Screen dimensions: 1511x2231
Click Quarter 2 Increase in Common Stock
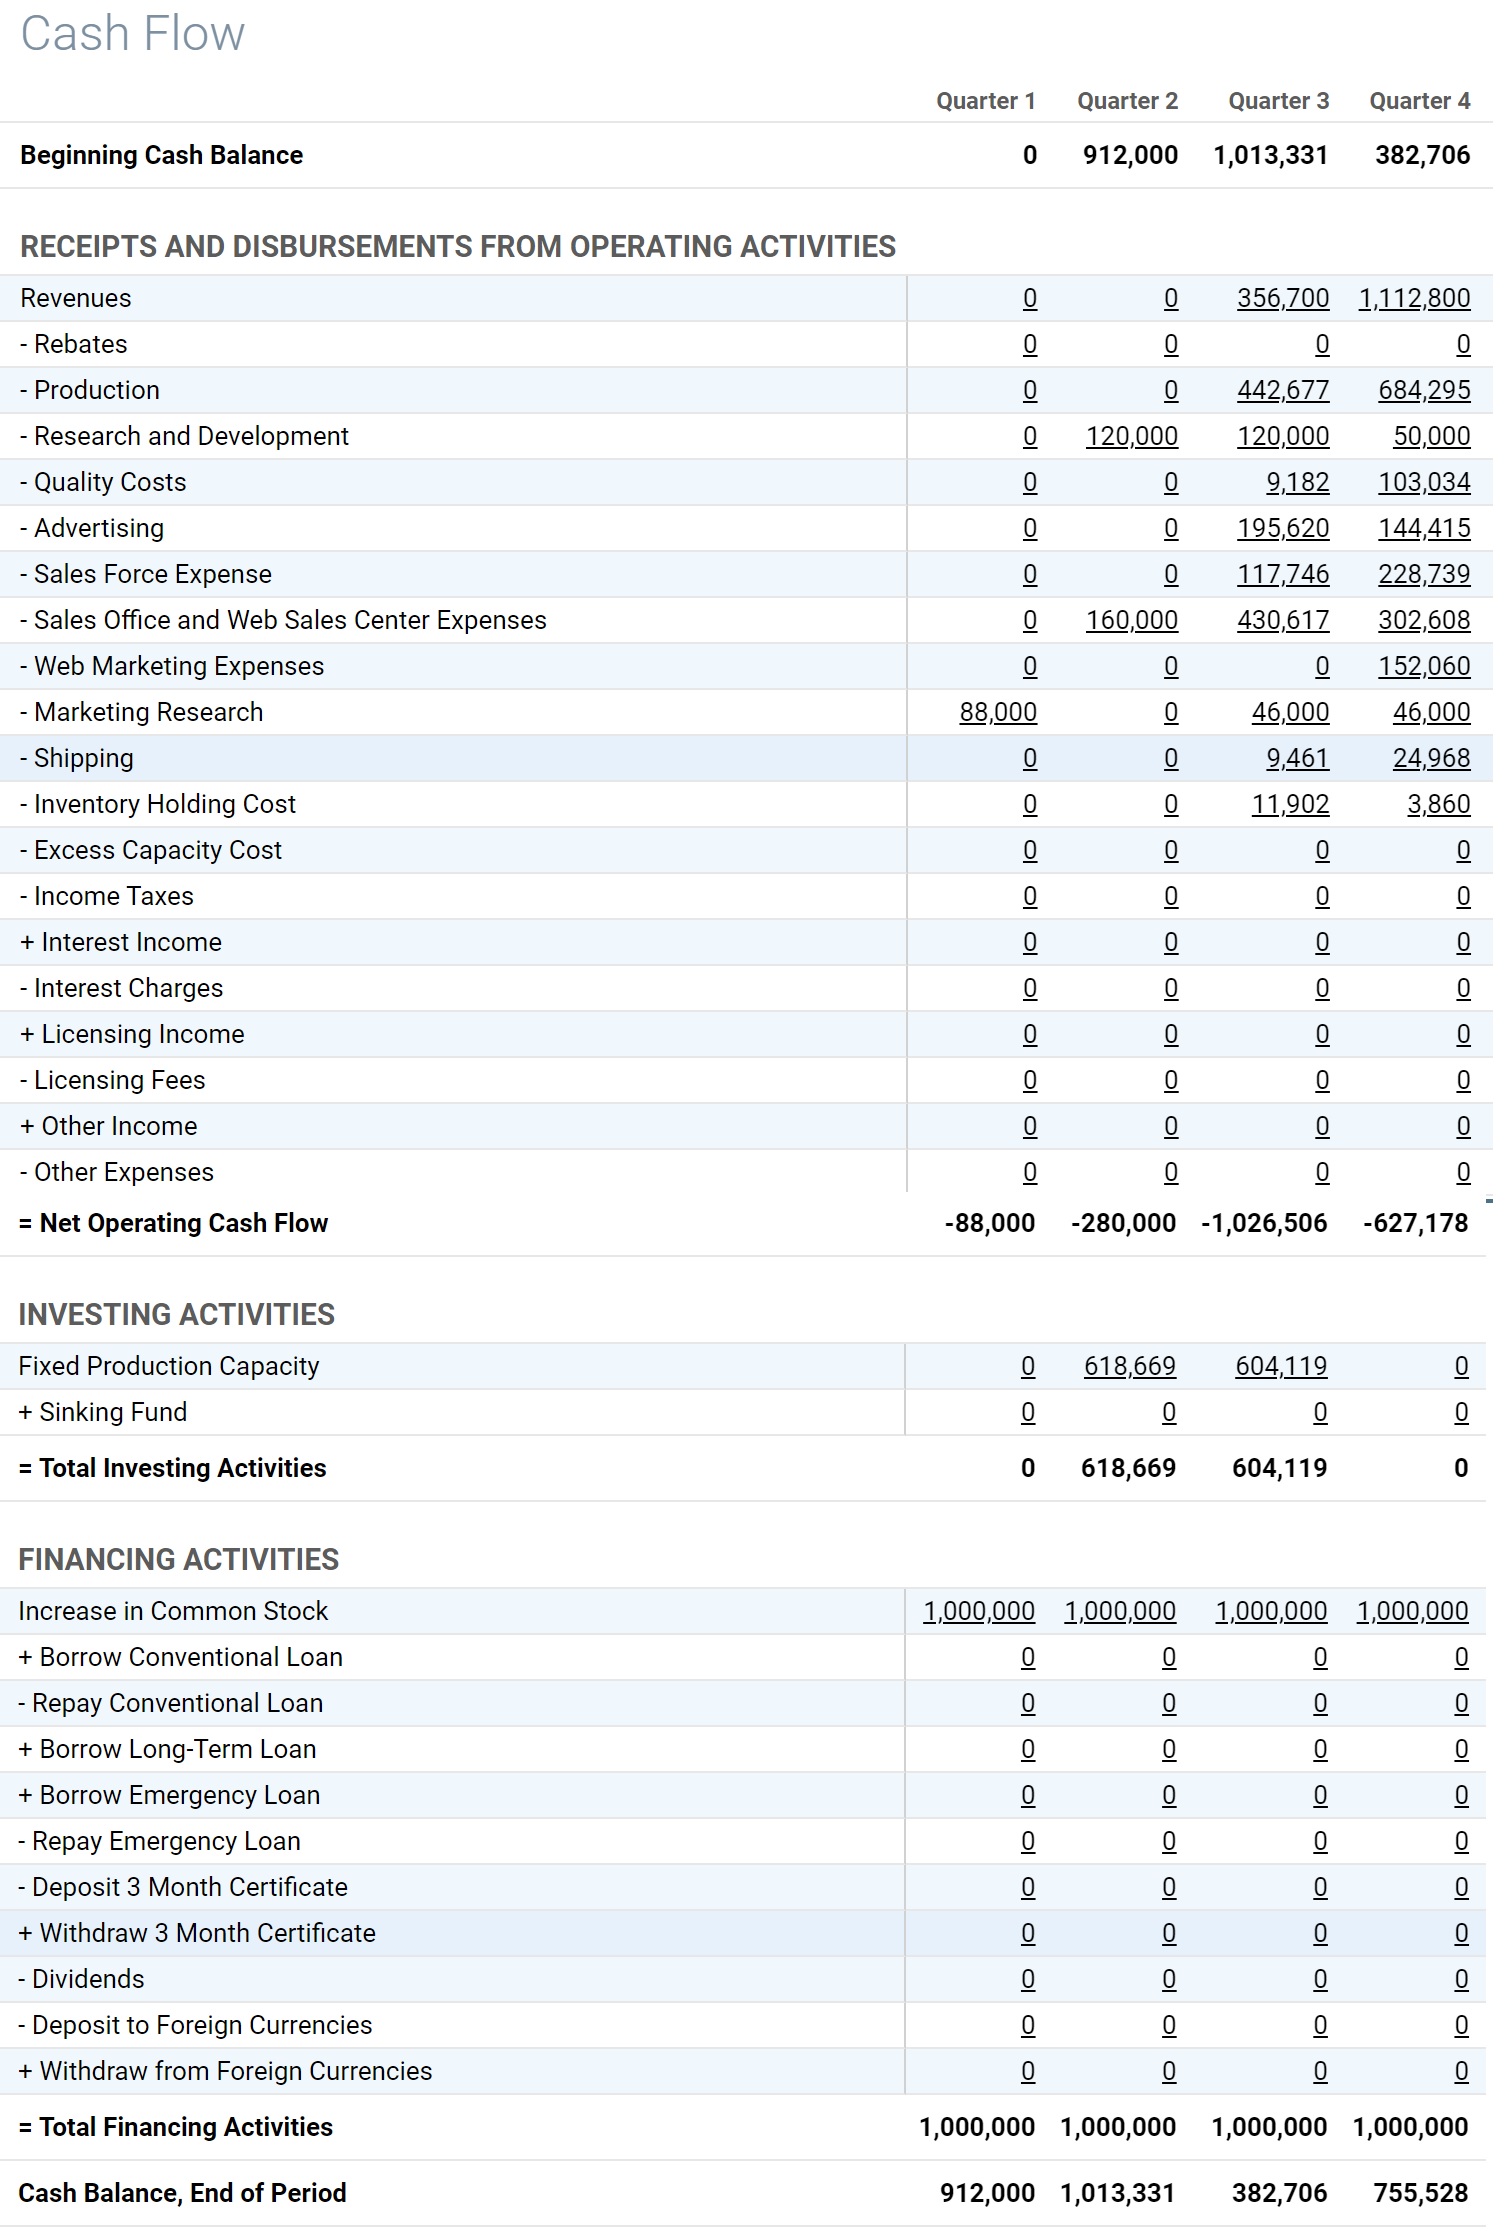(1120, 1611)
